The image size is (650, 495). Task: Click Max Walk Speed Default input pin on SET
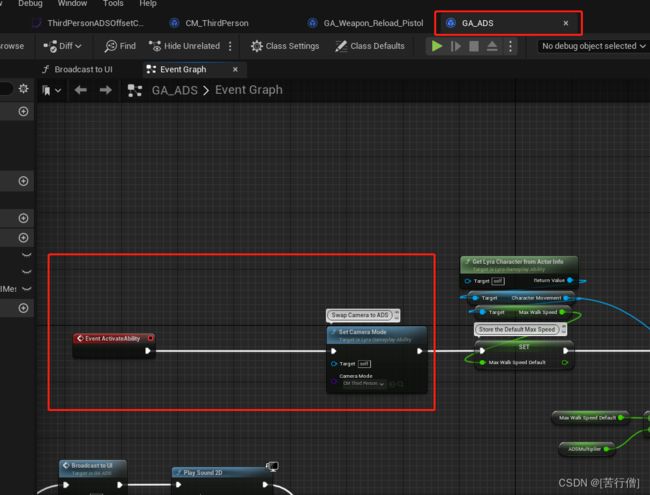click(x=482, y=362)
